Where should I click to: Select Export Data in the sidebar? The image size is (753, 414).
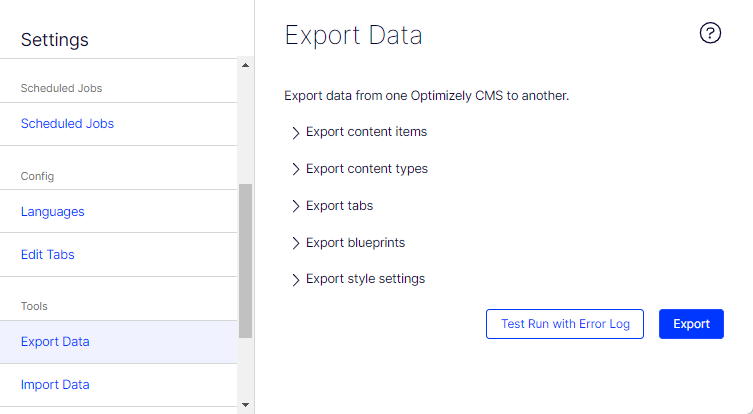[x=55, y=341]
